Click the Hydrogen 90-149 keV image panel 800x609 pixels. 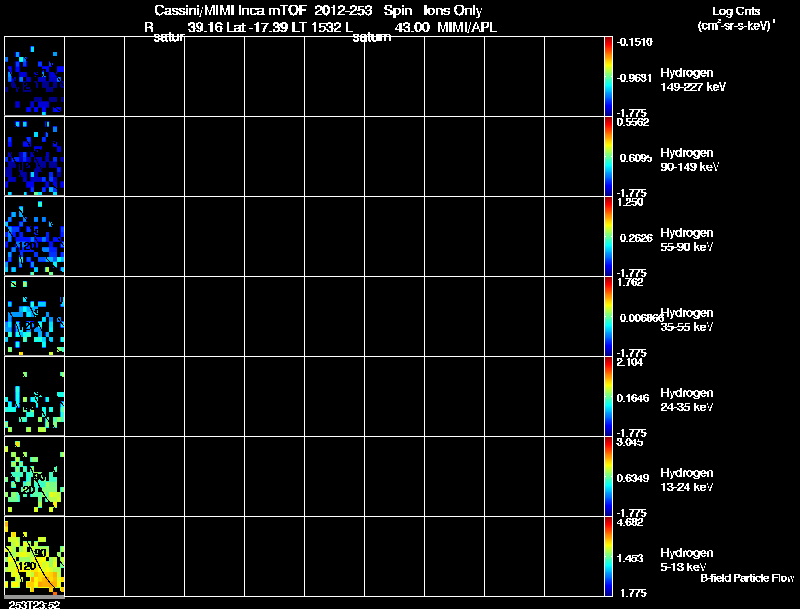35,156
